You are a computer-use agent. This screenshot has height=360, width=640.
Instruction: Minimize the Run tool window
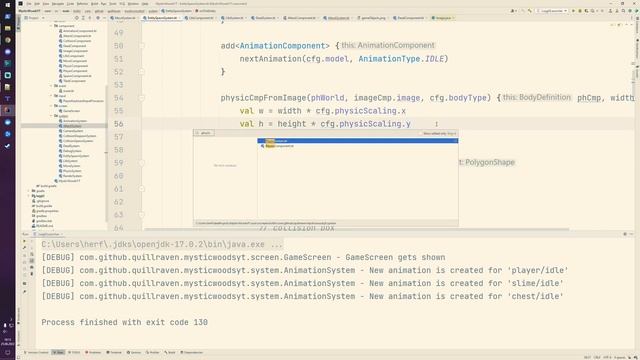coord(632,234)
